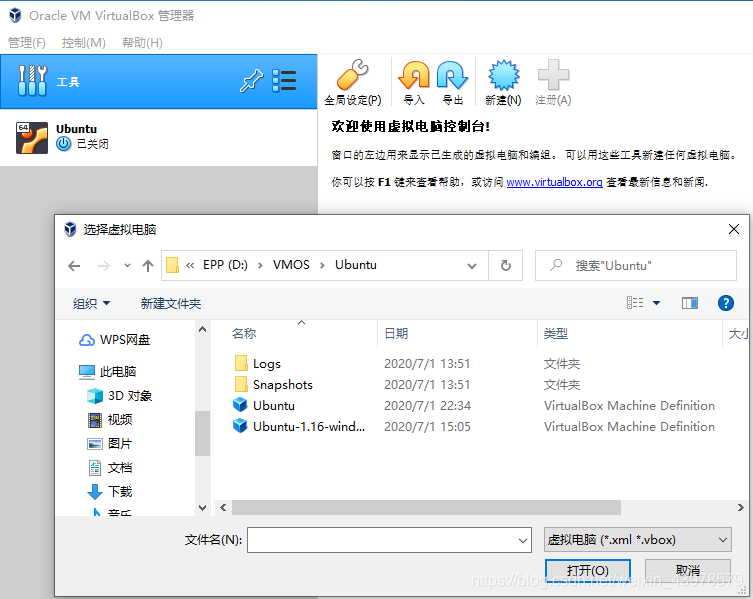Sort by 名称 column header

[x=244, y=334]
